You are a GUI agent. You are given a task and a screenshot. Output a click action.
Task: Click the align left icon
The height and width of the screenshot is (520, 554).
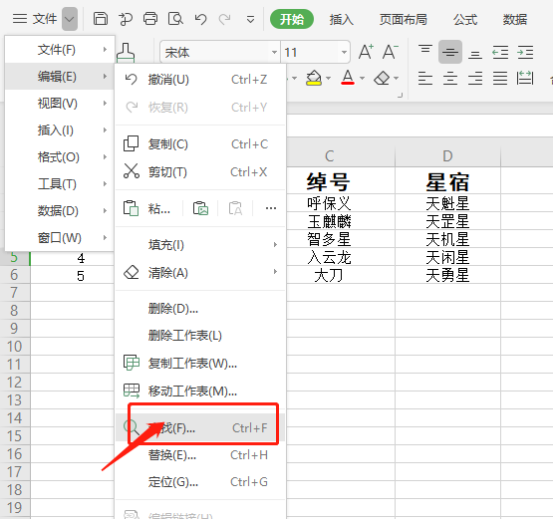(x=425, y=78)
